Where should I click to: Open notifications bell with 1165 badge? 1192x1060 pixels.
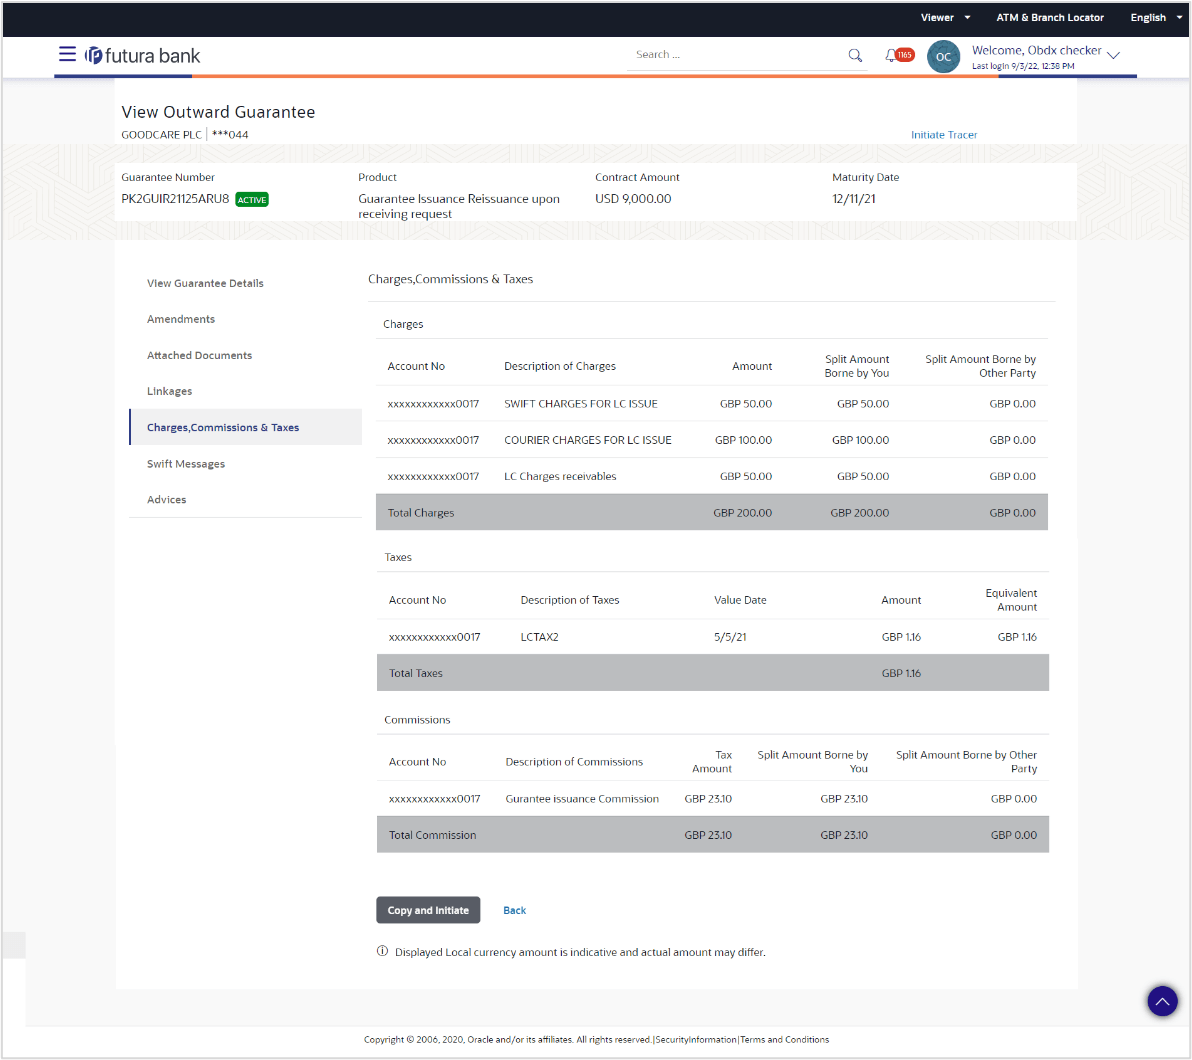point(899,55)
